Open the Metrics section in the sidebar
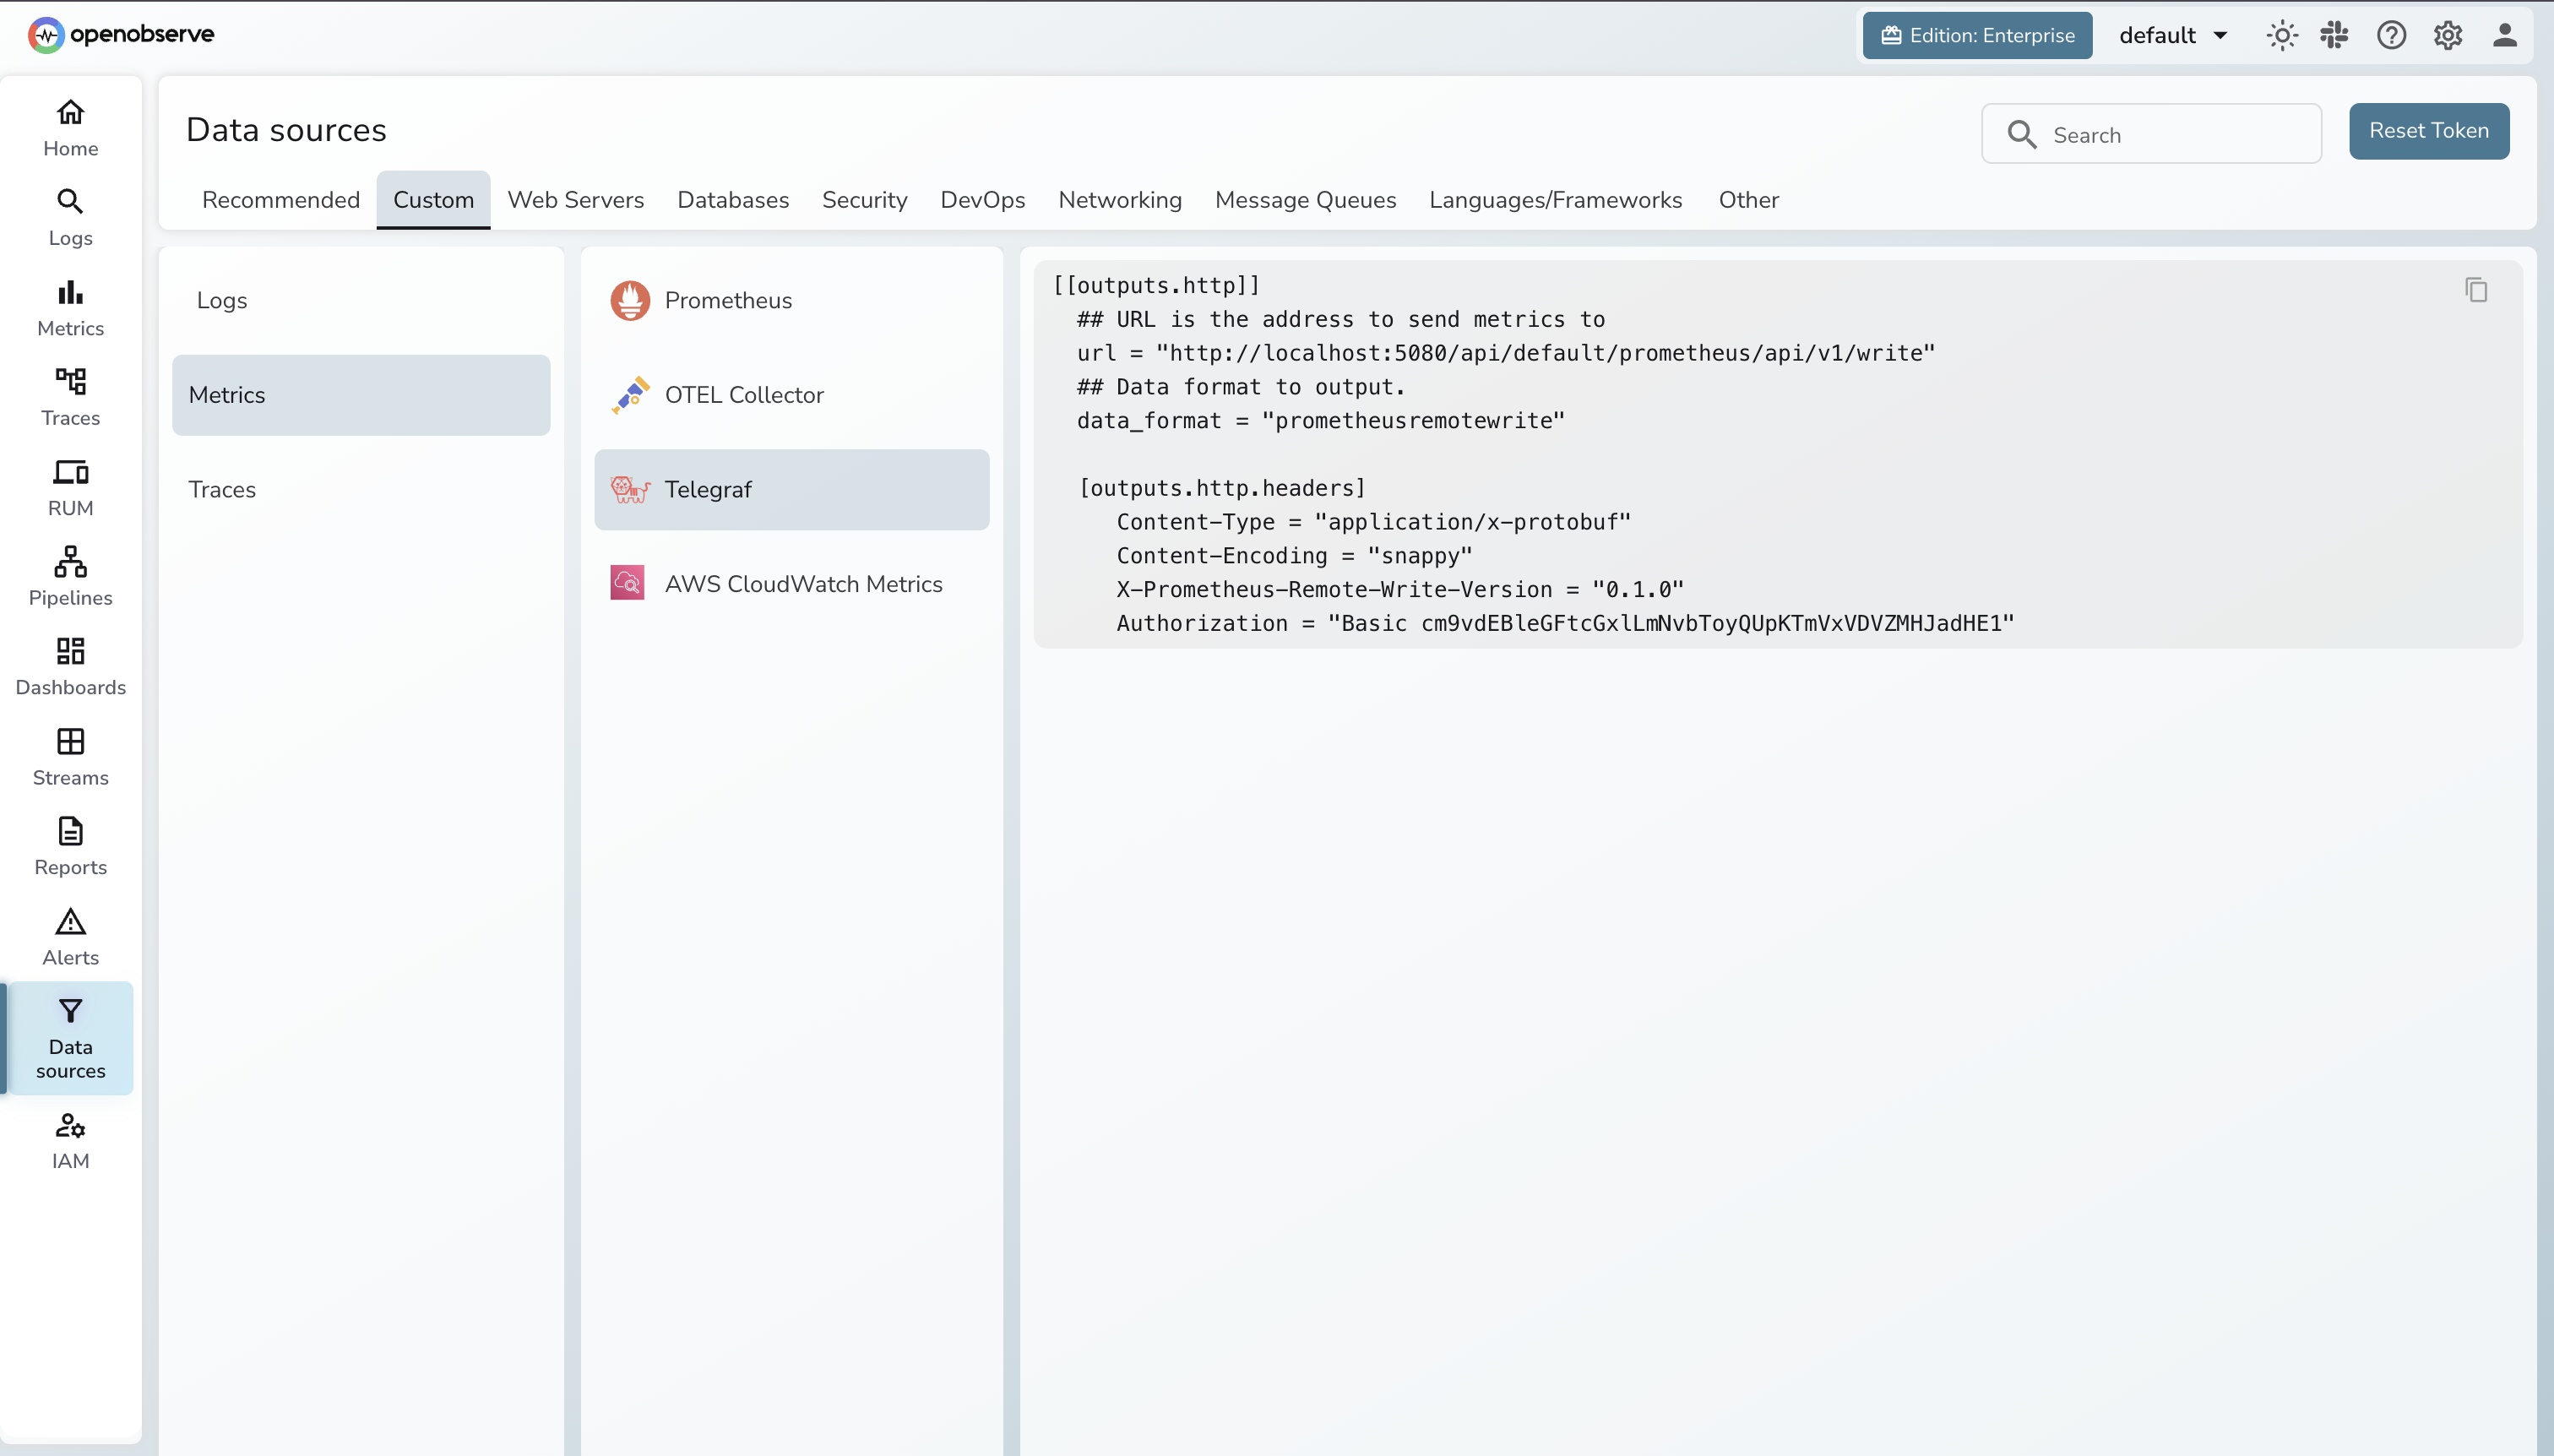2554x1456 pixels. point(69,306)
